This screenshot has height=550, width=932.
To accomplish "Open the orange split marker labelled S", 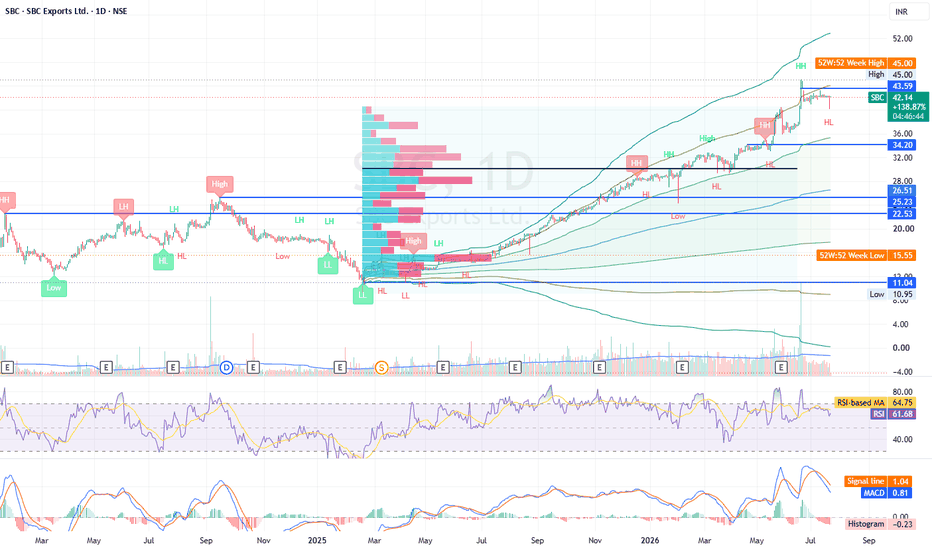I will (x=381, y=367).
